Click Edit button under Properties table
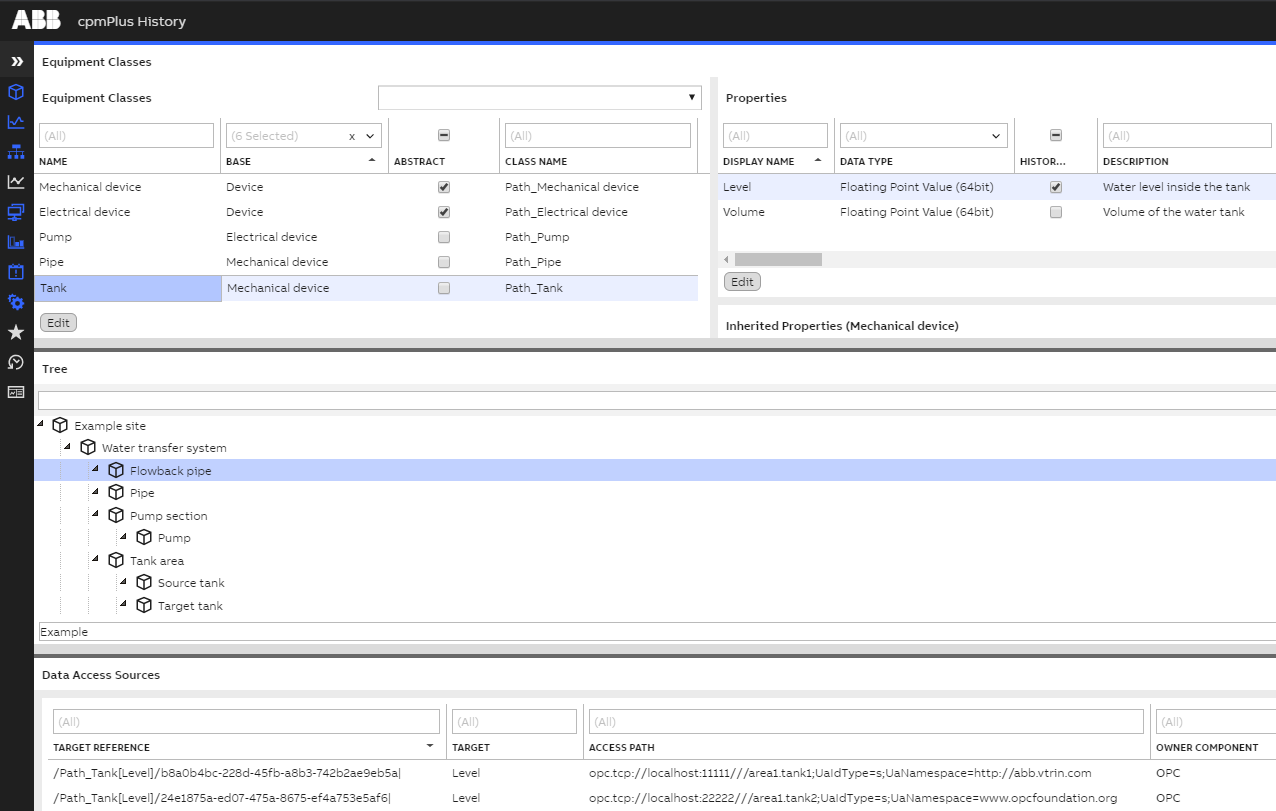This screenshot has width=1276, height=811. (742, 282)
